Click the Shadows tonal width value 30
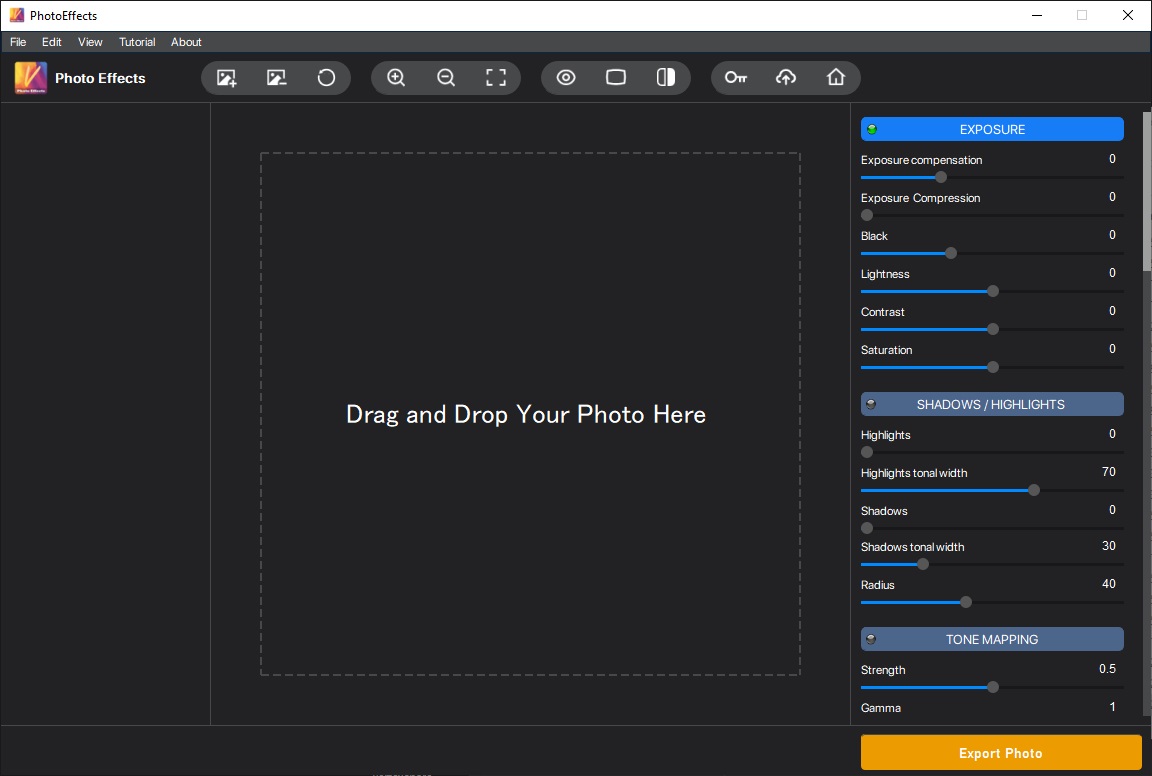 coord(1109,546)
